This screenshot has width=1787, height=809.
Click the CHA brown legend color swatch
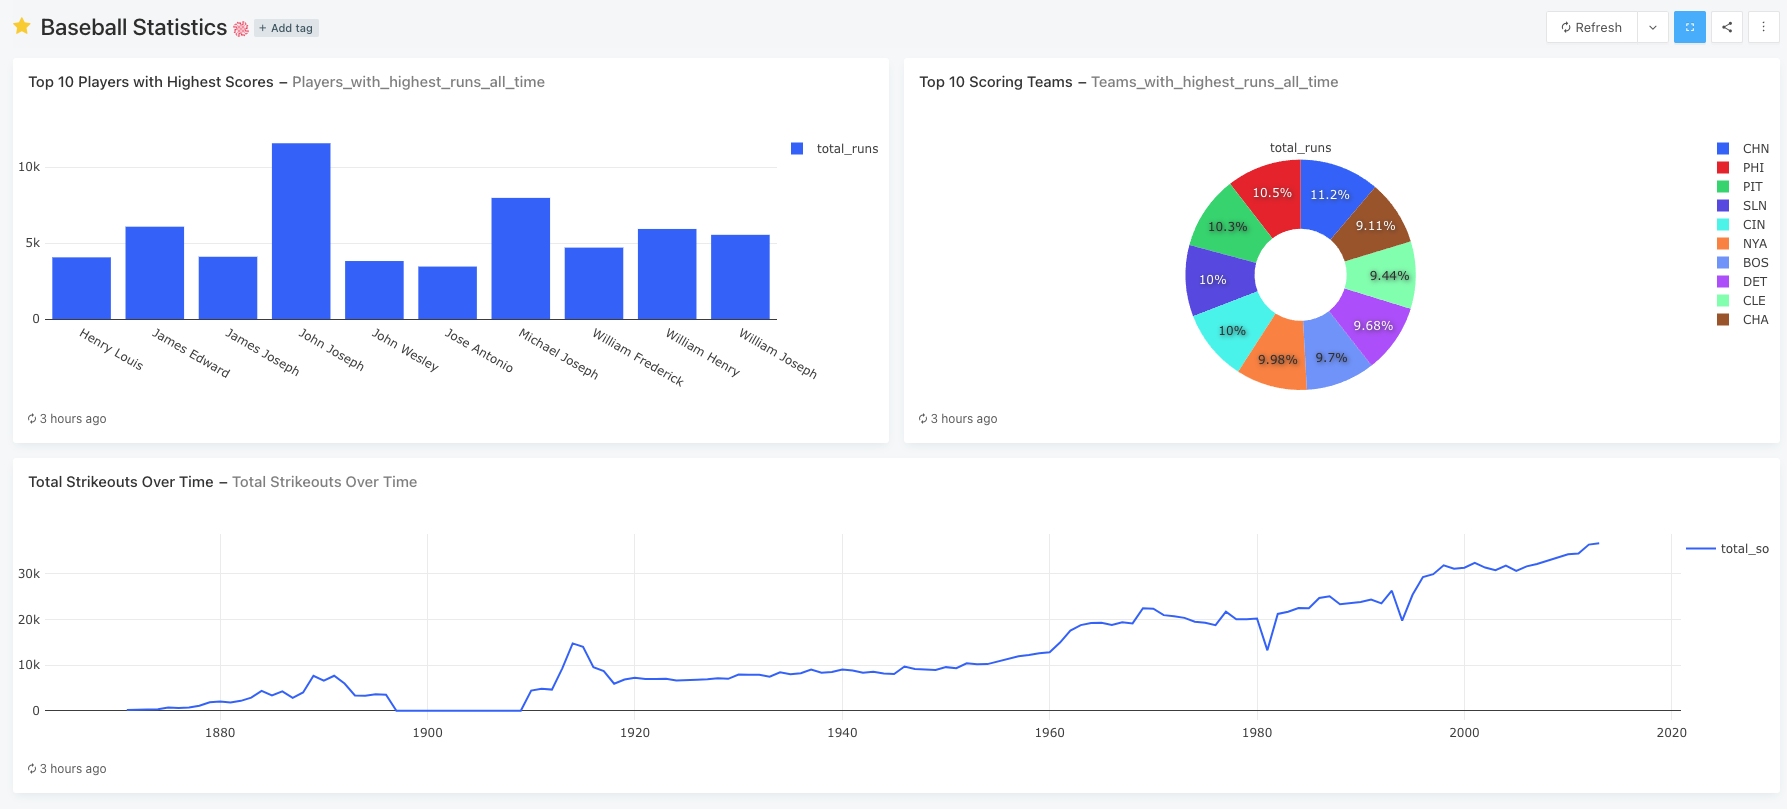pyautogui.click(x=1723, y=320)
